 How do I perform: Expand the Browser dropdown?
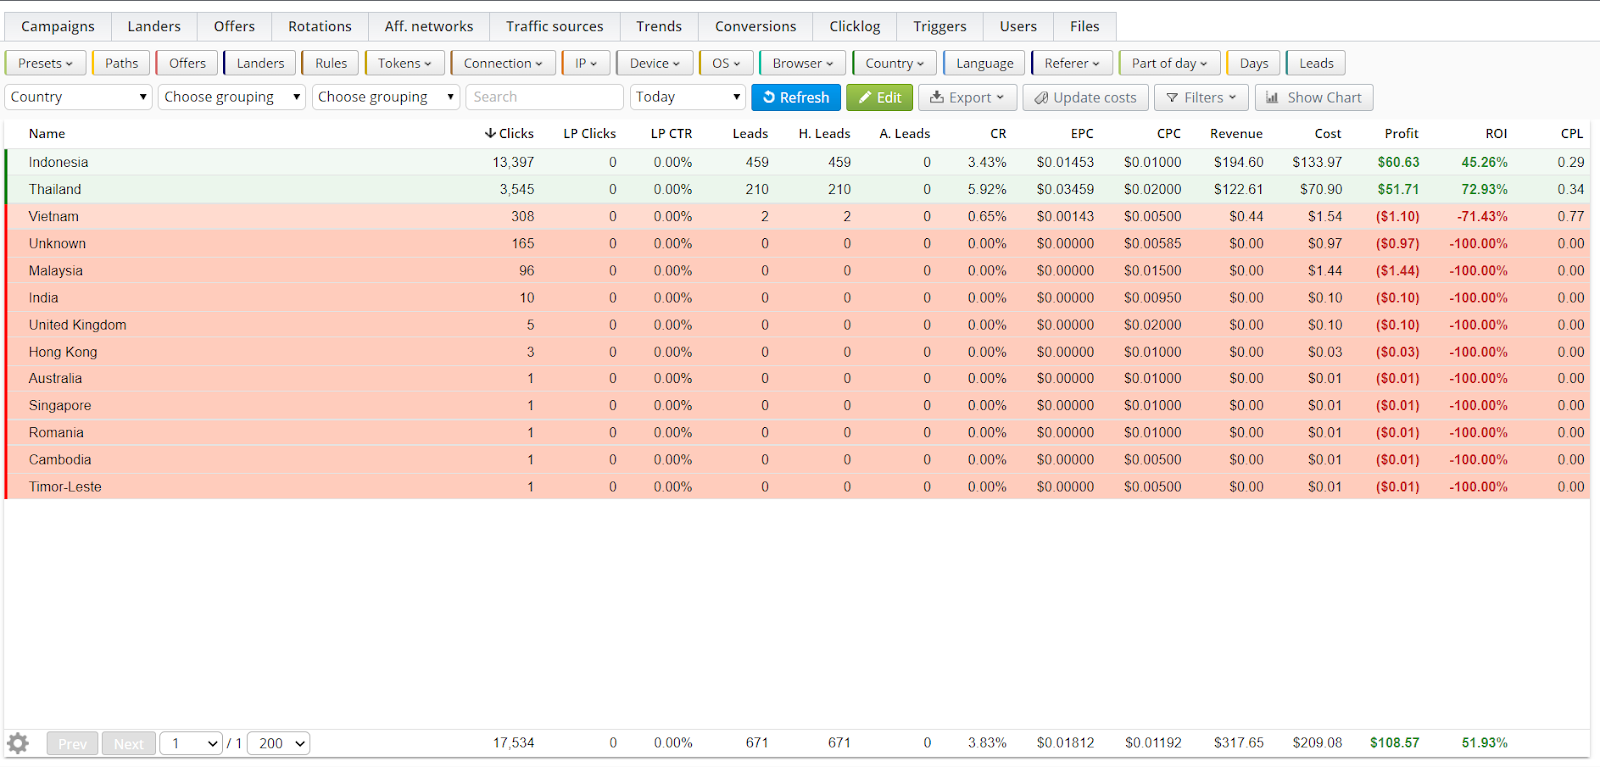click(x=803, y=63)
